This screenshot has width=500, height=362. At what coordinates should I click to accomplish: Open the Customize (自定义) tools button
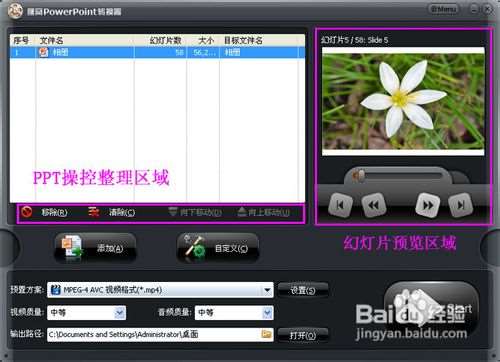click(x=218, y=248)
